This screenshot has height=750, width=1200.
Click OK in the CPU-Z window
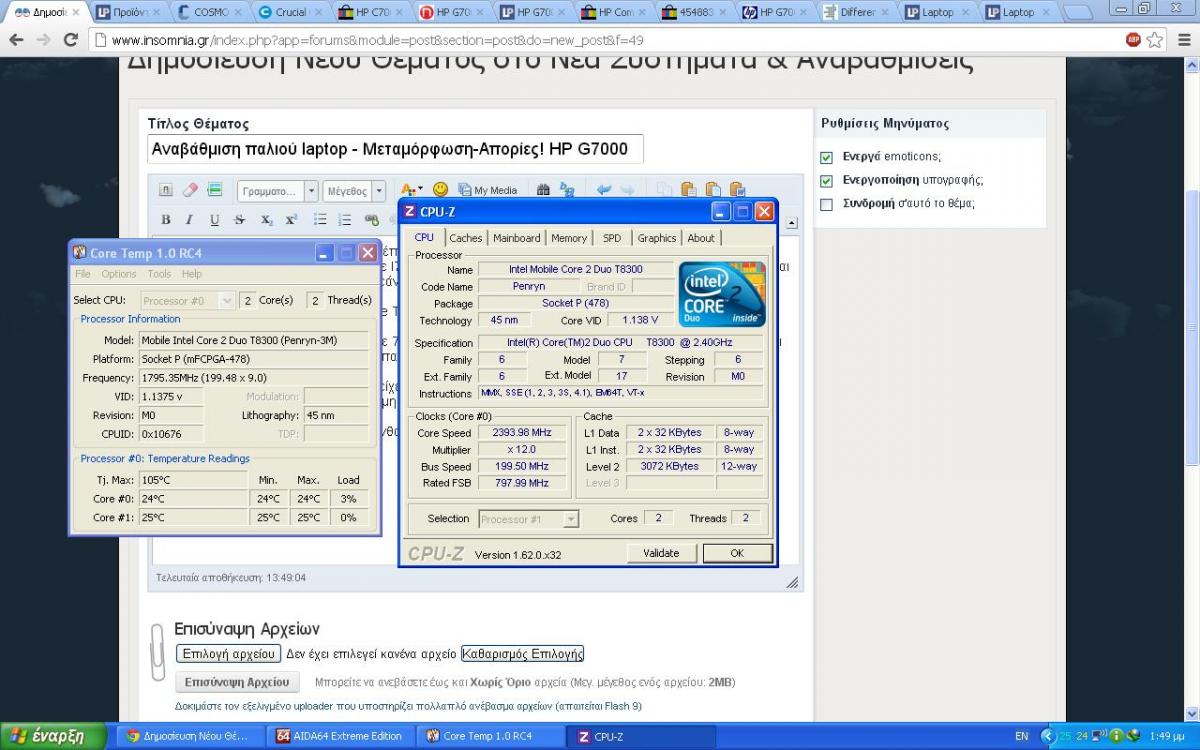point(737,553)
